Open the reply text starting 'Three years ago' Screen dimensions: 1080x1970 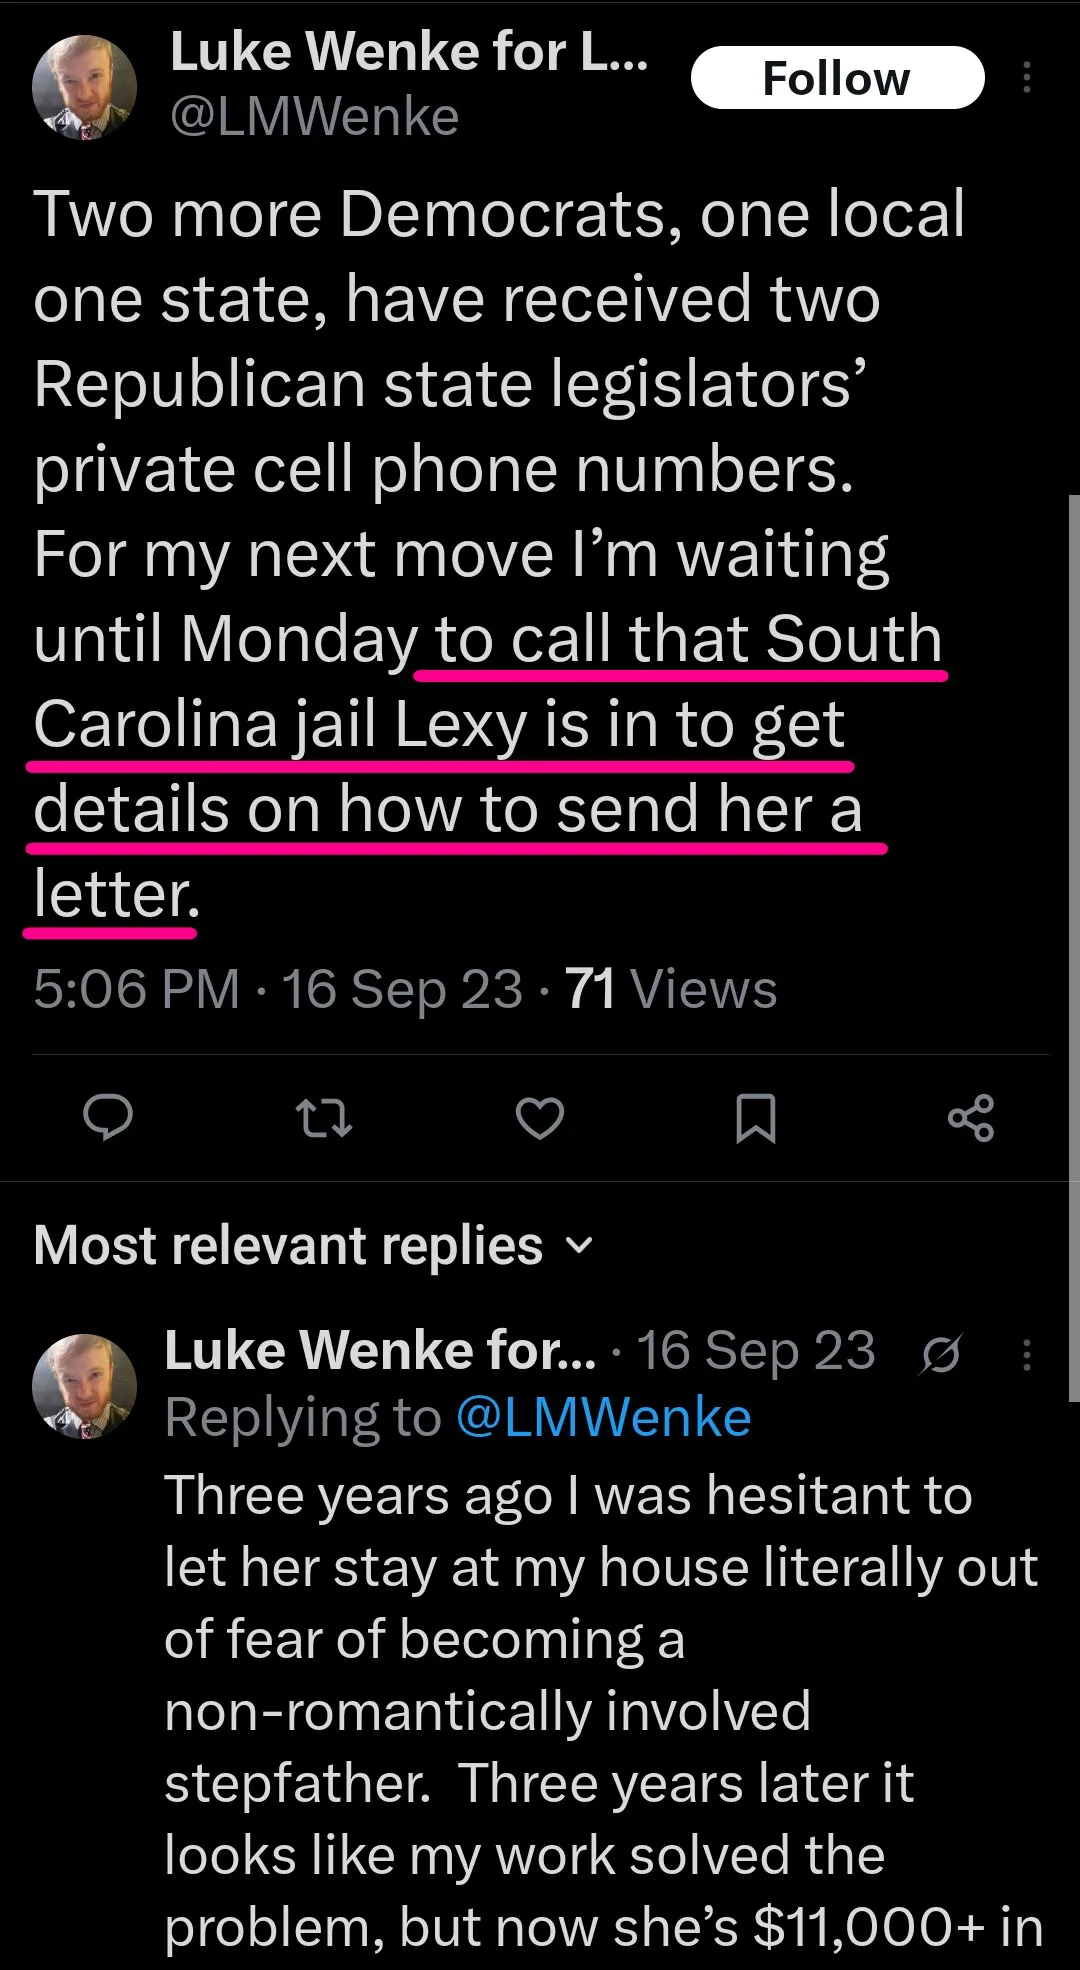[x=603, y=1712]
